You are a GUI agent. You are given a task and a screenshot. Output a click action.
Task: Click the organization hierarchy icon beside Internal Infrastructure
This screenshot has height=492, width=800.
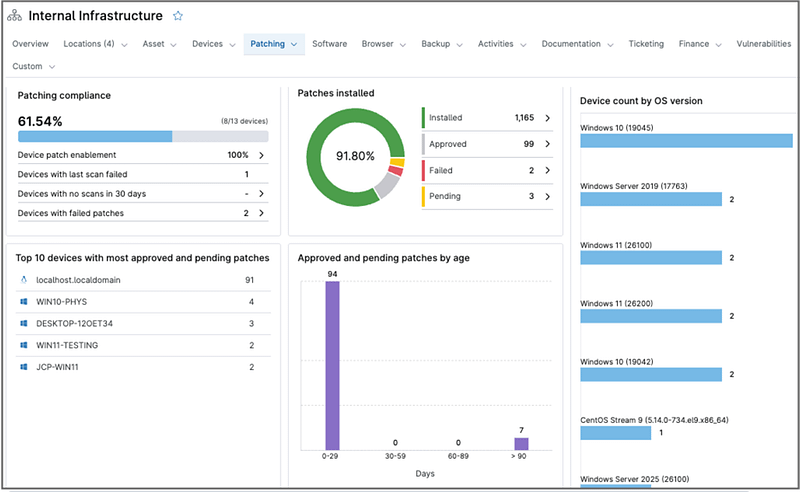14,16
